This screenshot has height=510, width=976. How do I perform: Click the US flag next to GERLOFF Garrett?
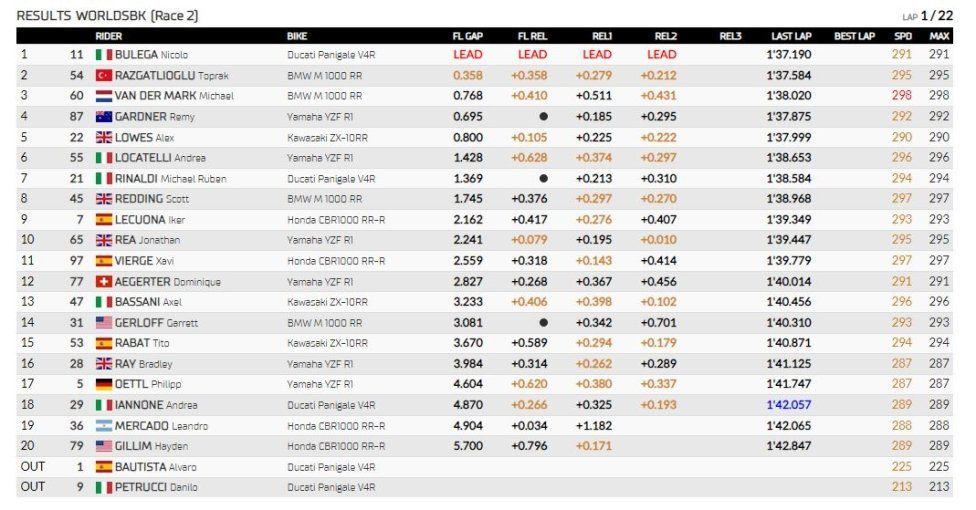(103, 323)
